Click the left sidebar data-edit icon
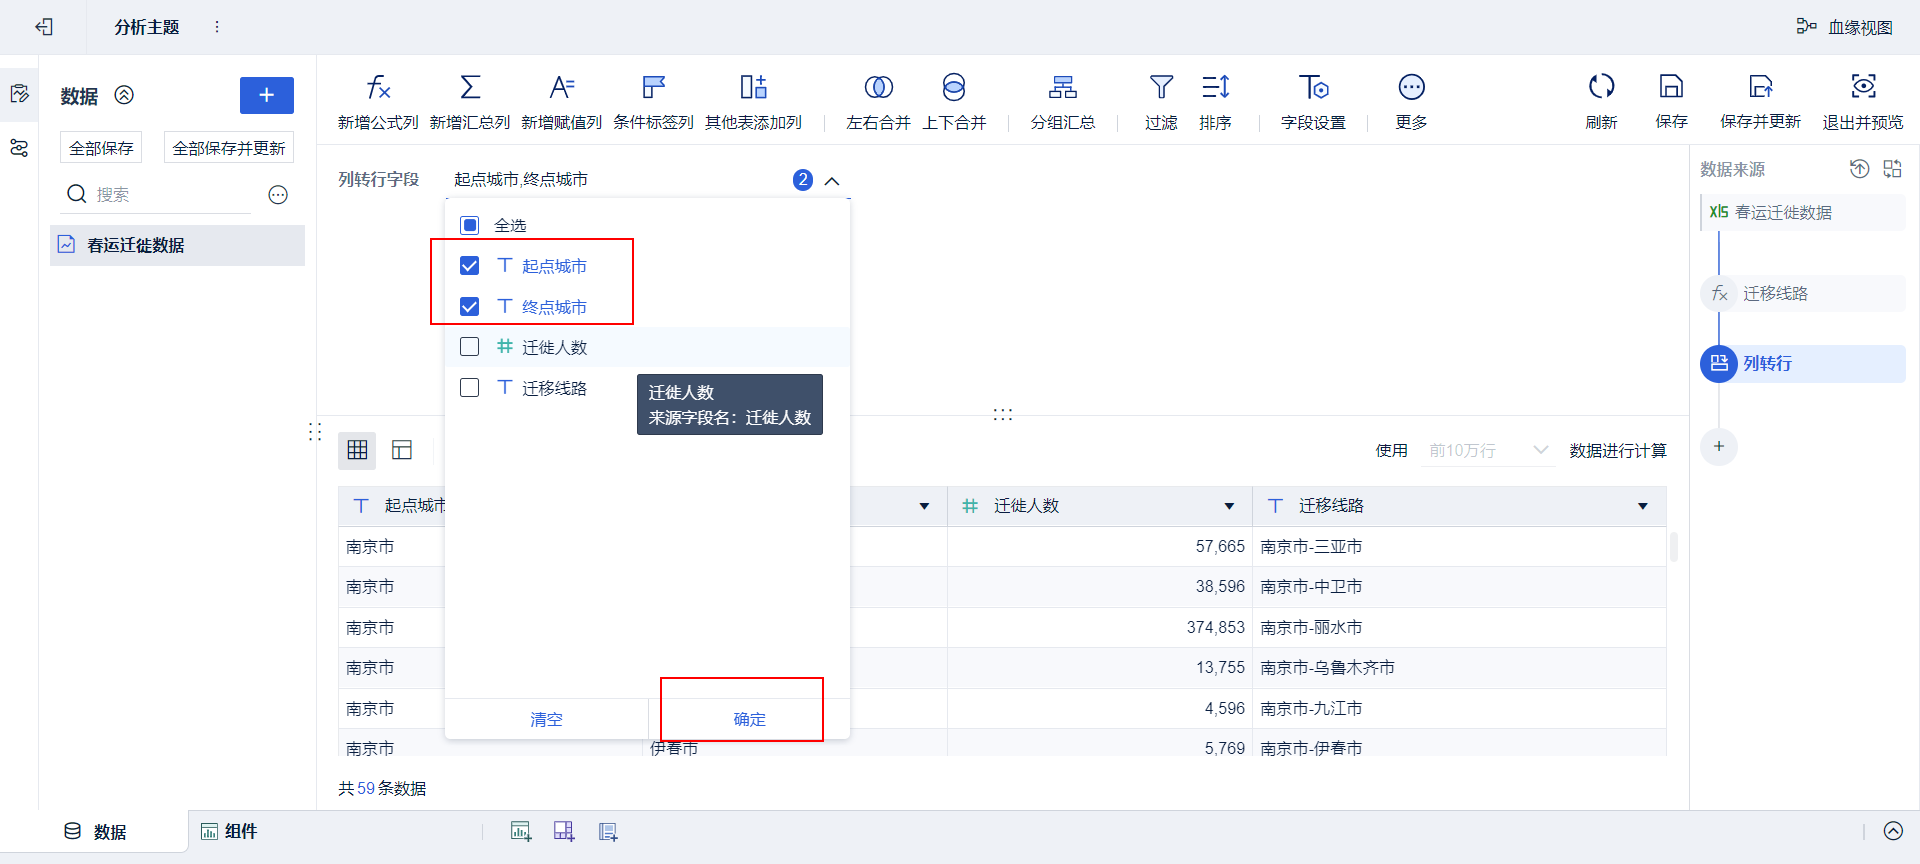Viewport: 1920px width, 864px height. point(19,94)
